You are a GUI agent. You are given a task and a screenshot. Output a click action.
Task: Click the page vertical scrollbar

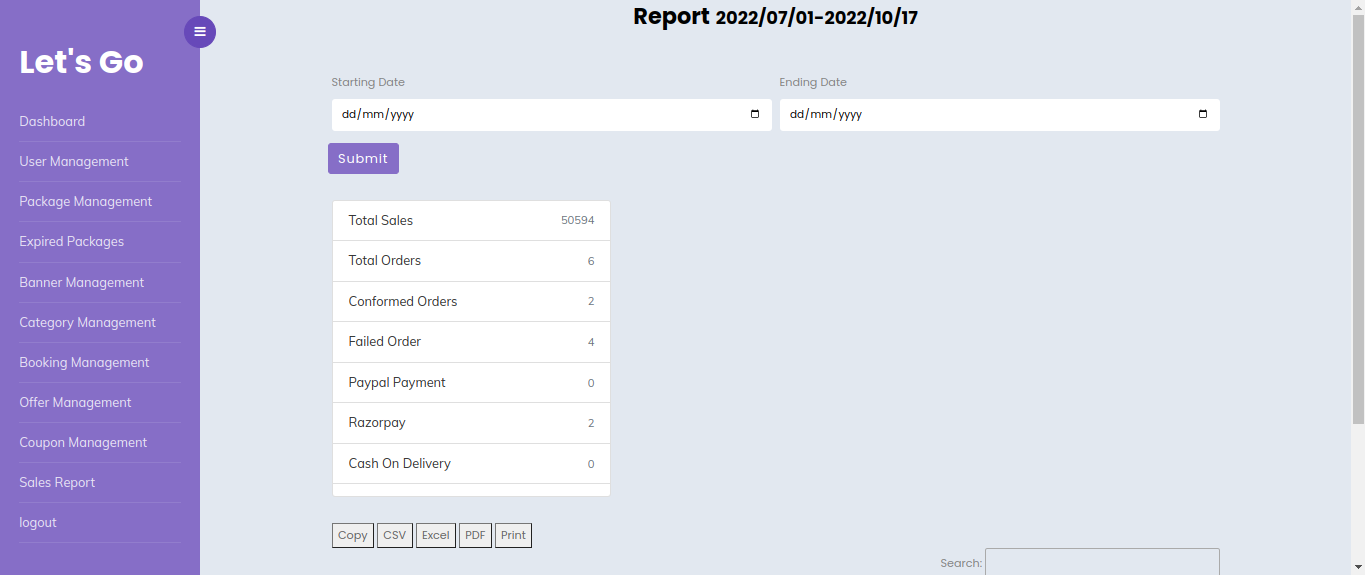(x=1358, y=220)
